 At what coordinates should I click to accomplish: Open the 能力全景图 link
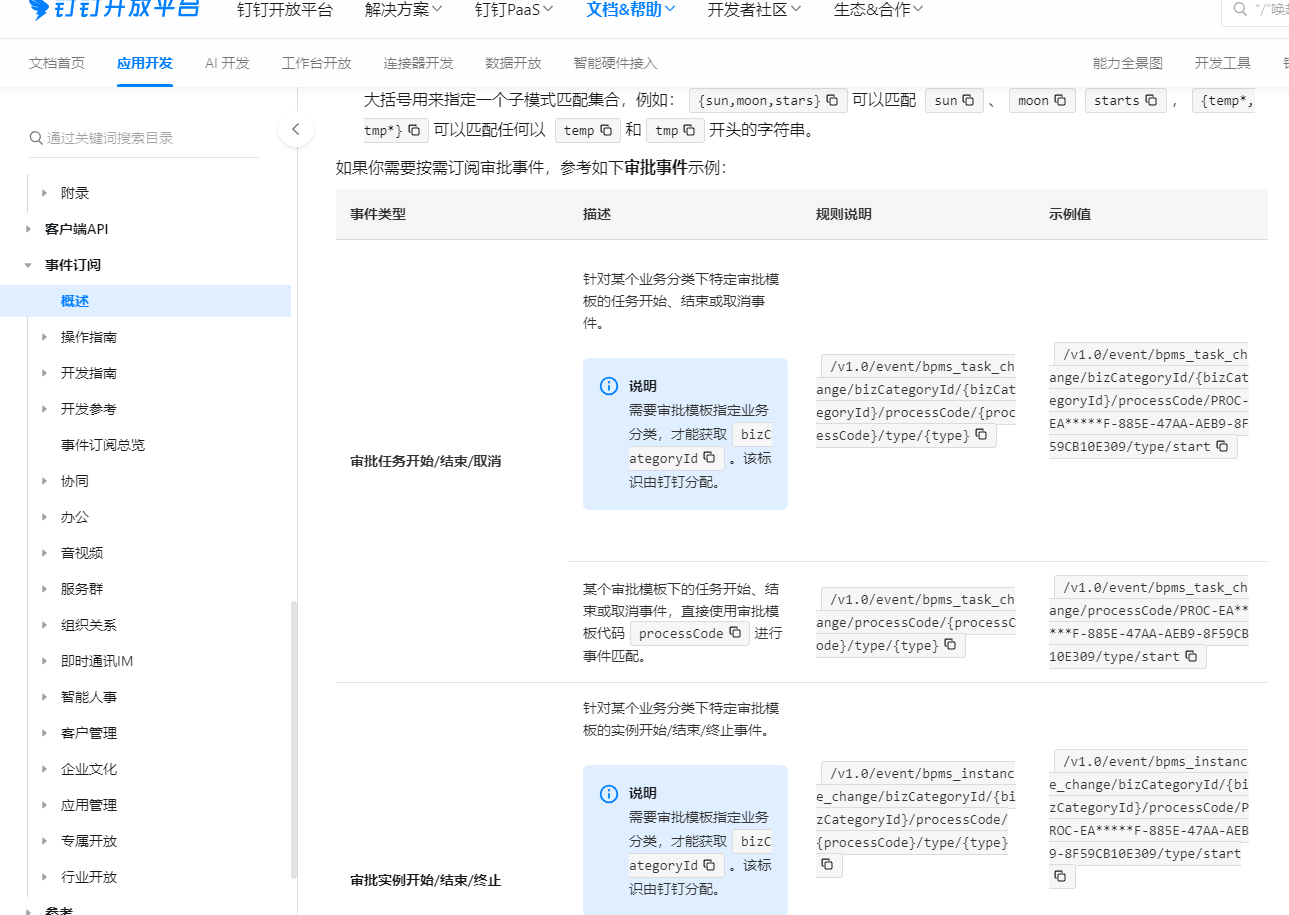click(1128, 63)
